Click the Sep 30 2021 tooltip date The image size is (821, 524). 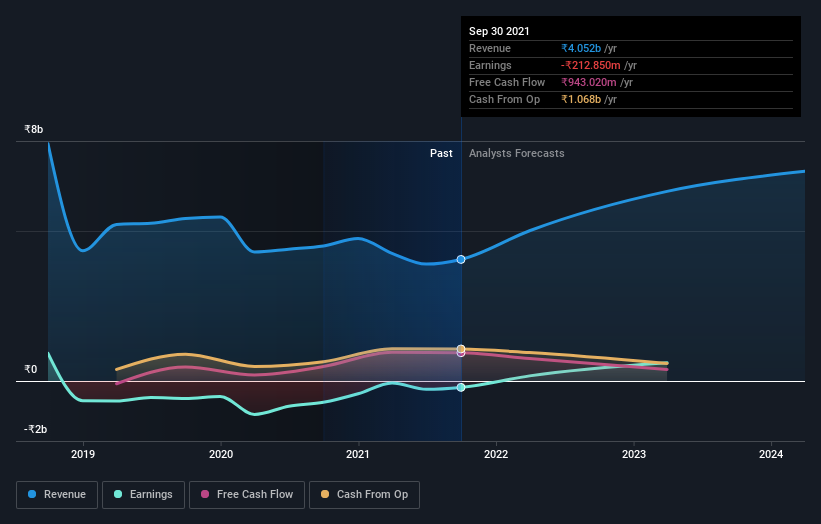(x=499, y=31)
